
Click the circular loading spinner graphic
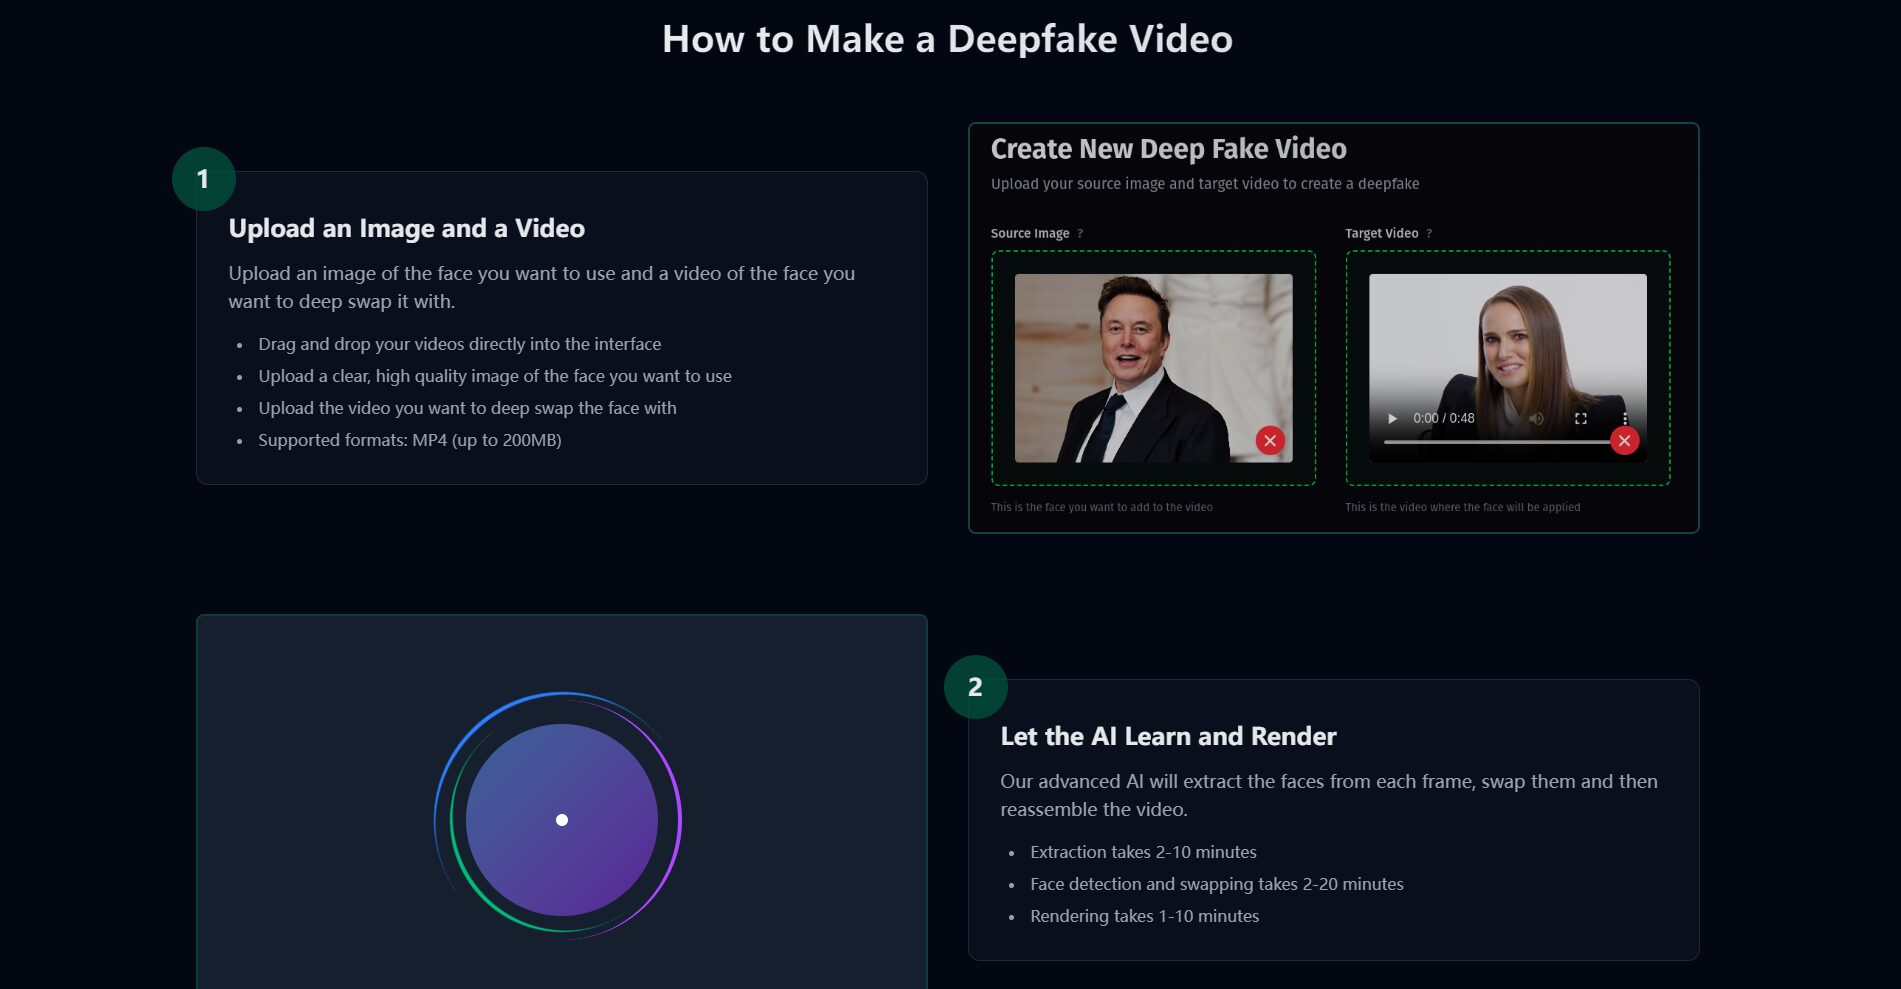point(562,820)
